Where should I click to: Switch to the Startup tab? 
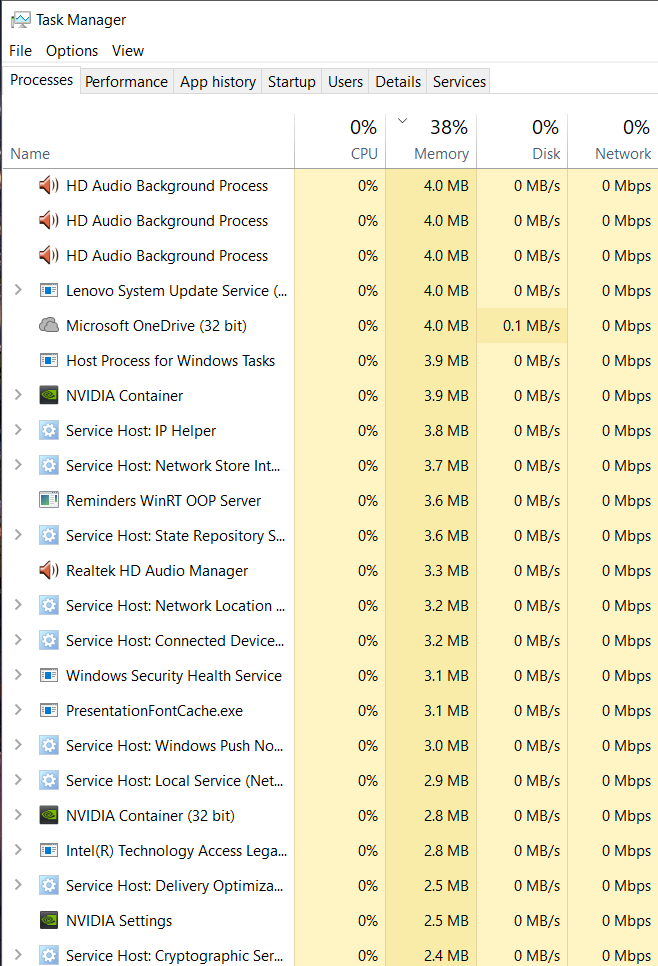pos(291,81)
